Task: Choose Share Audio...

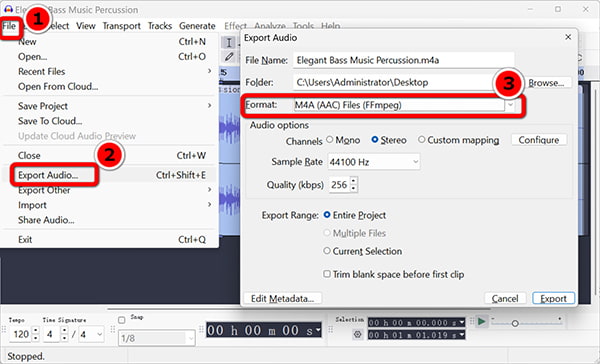Action: 109,220
